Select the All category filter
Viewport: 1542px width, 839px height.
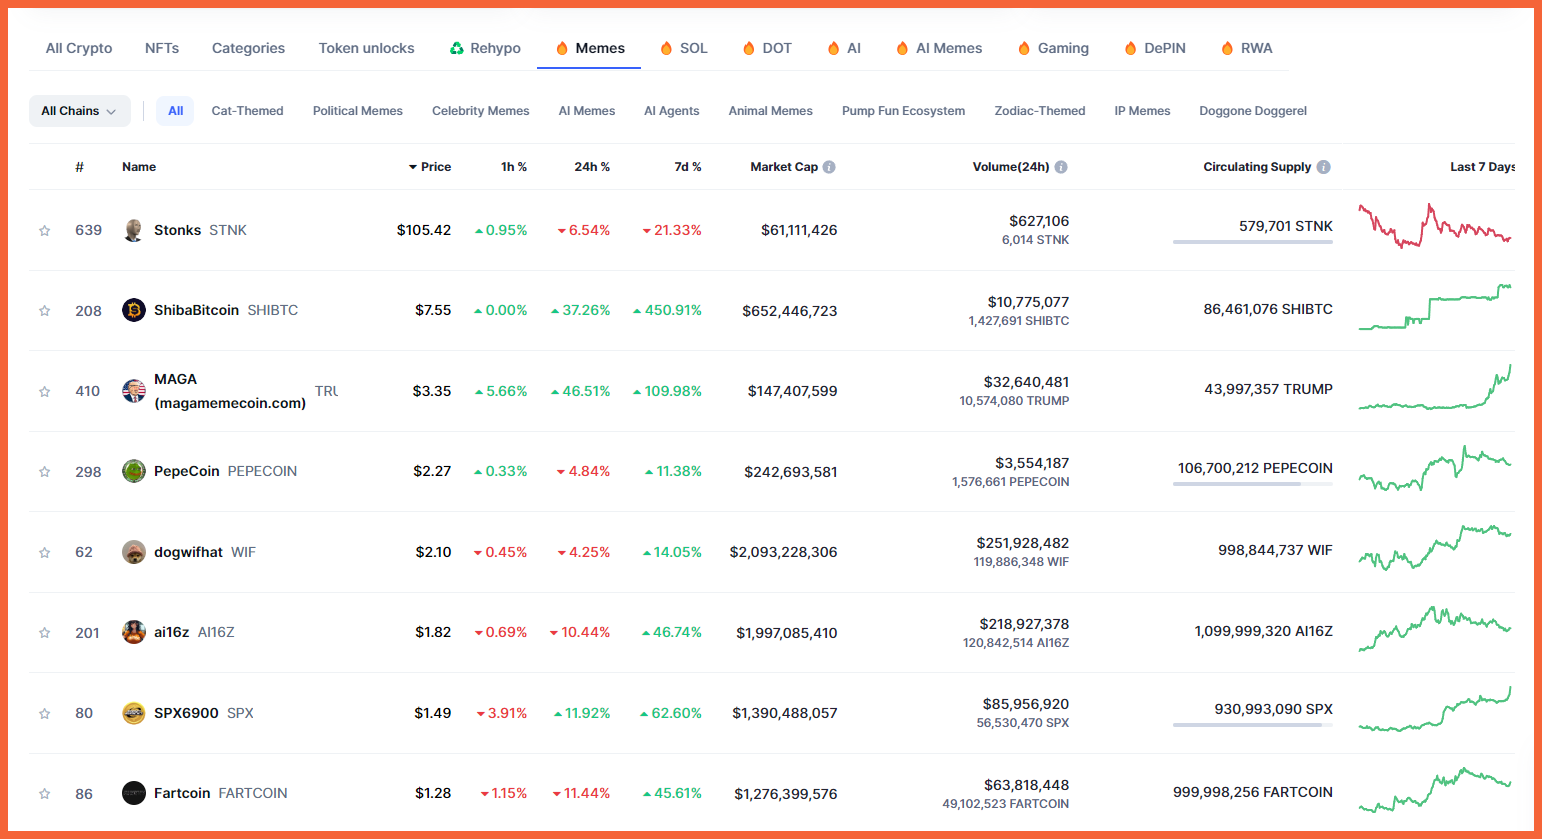pos(175,111)
